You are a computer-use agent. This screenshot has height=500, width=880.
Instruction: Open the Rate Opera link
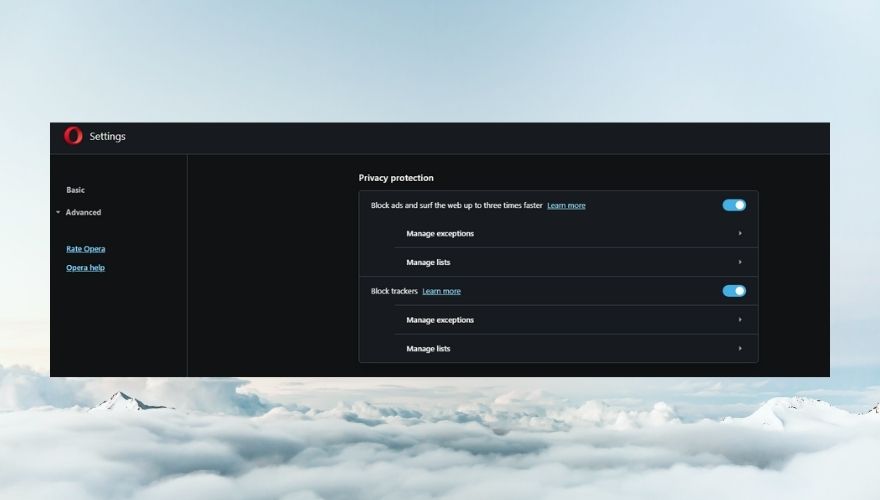pos(85,249)
